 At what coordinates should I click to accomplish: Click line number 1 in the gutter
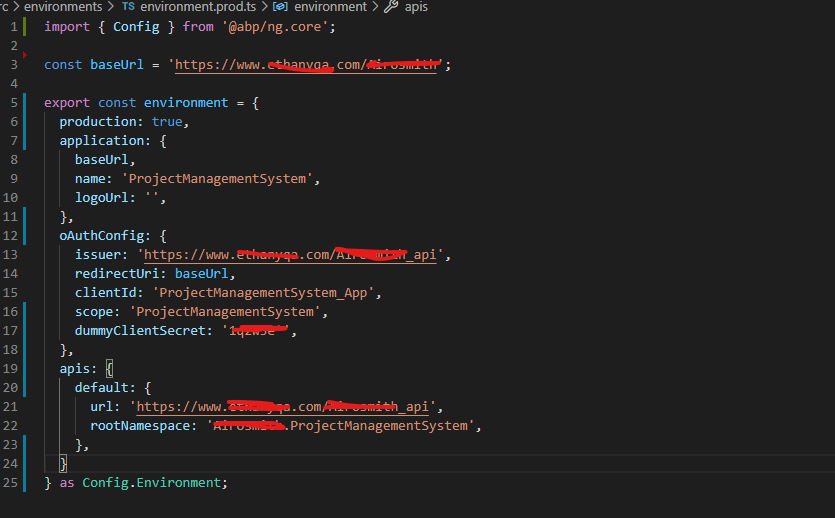pyautogui.click(x=14, y=27)
